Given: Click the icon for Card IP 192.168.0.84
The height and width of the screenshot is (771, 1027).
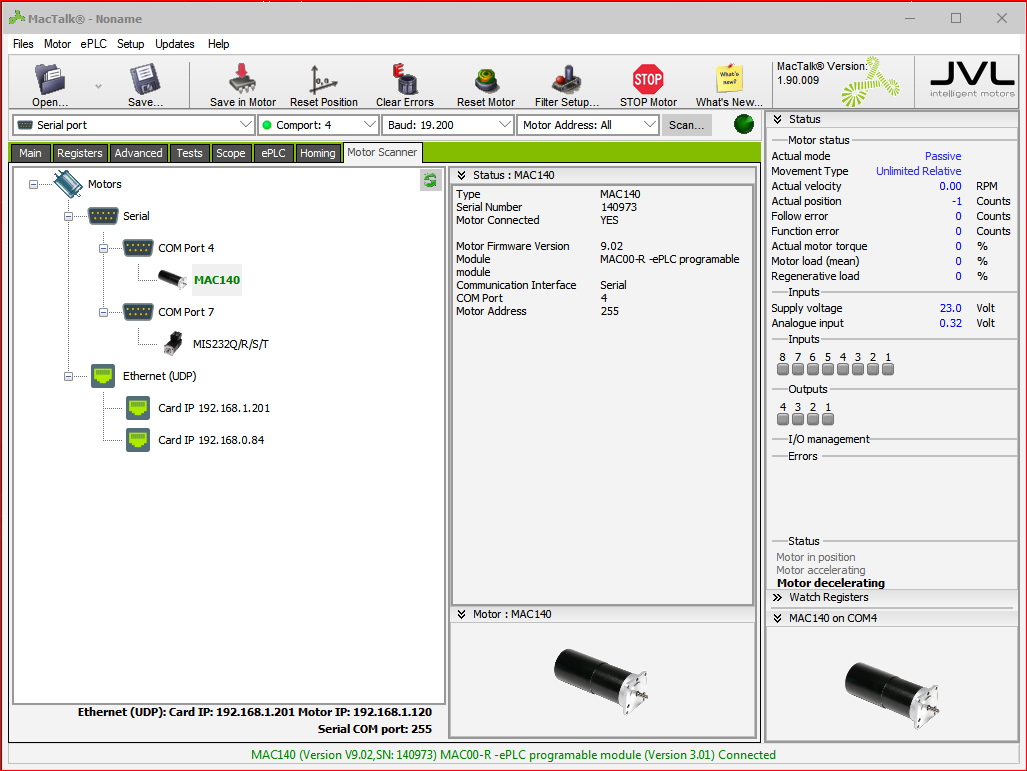Looking at the screenshot, I should tap(138, 440).
